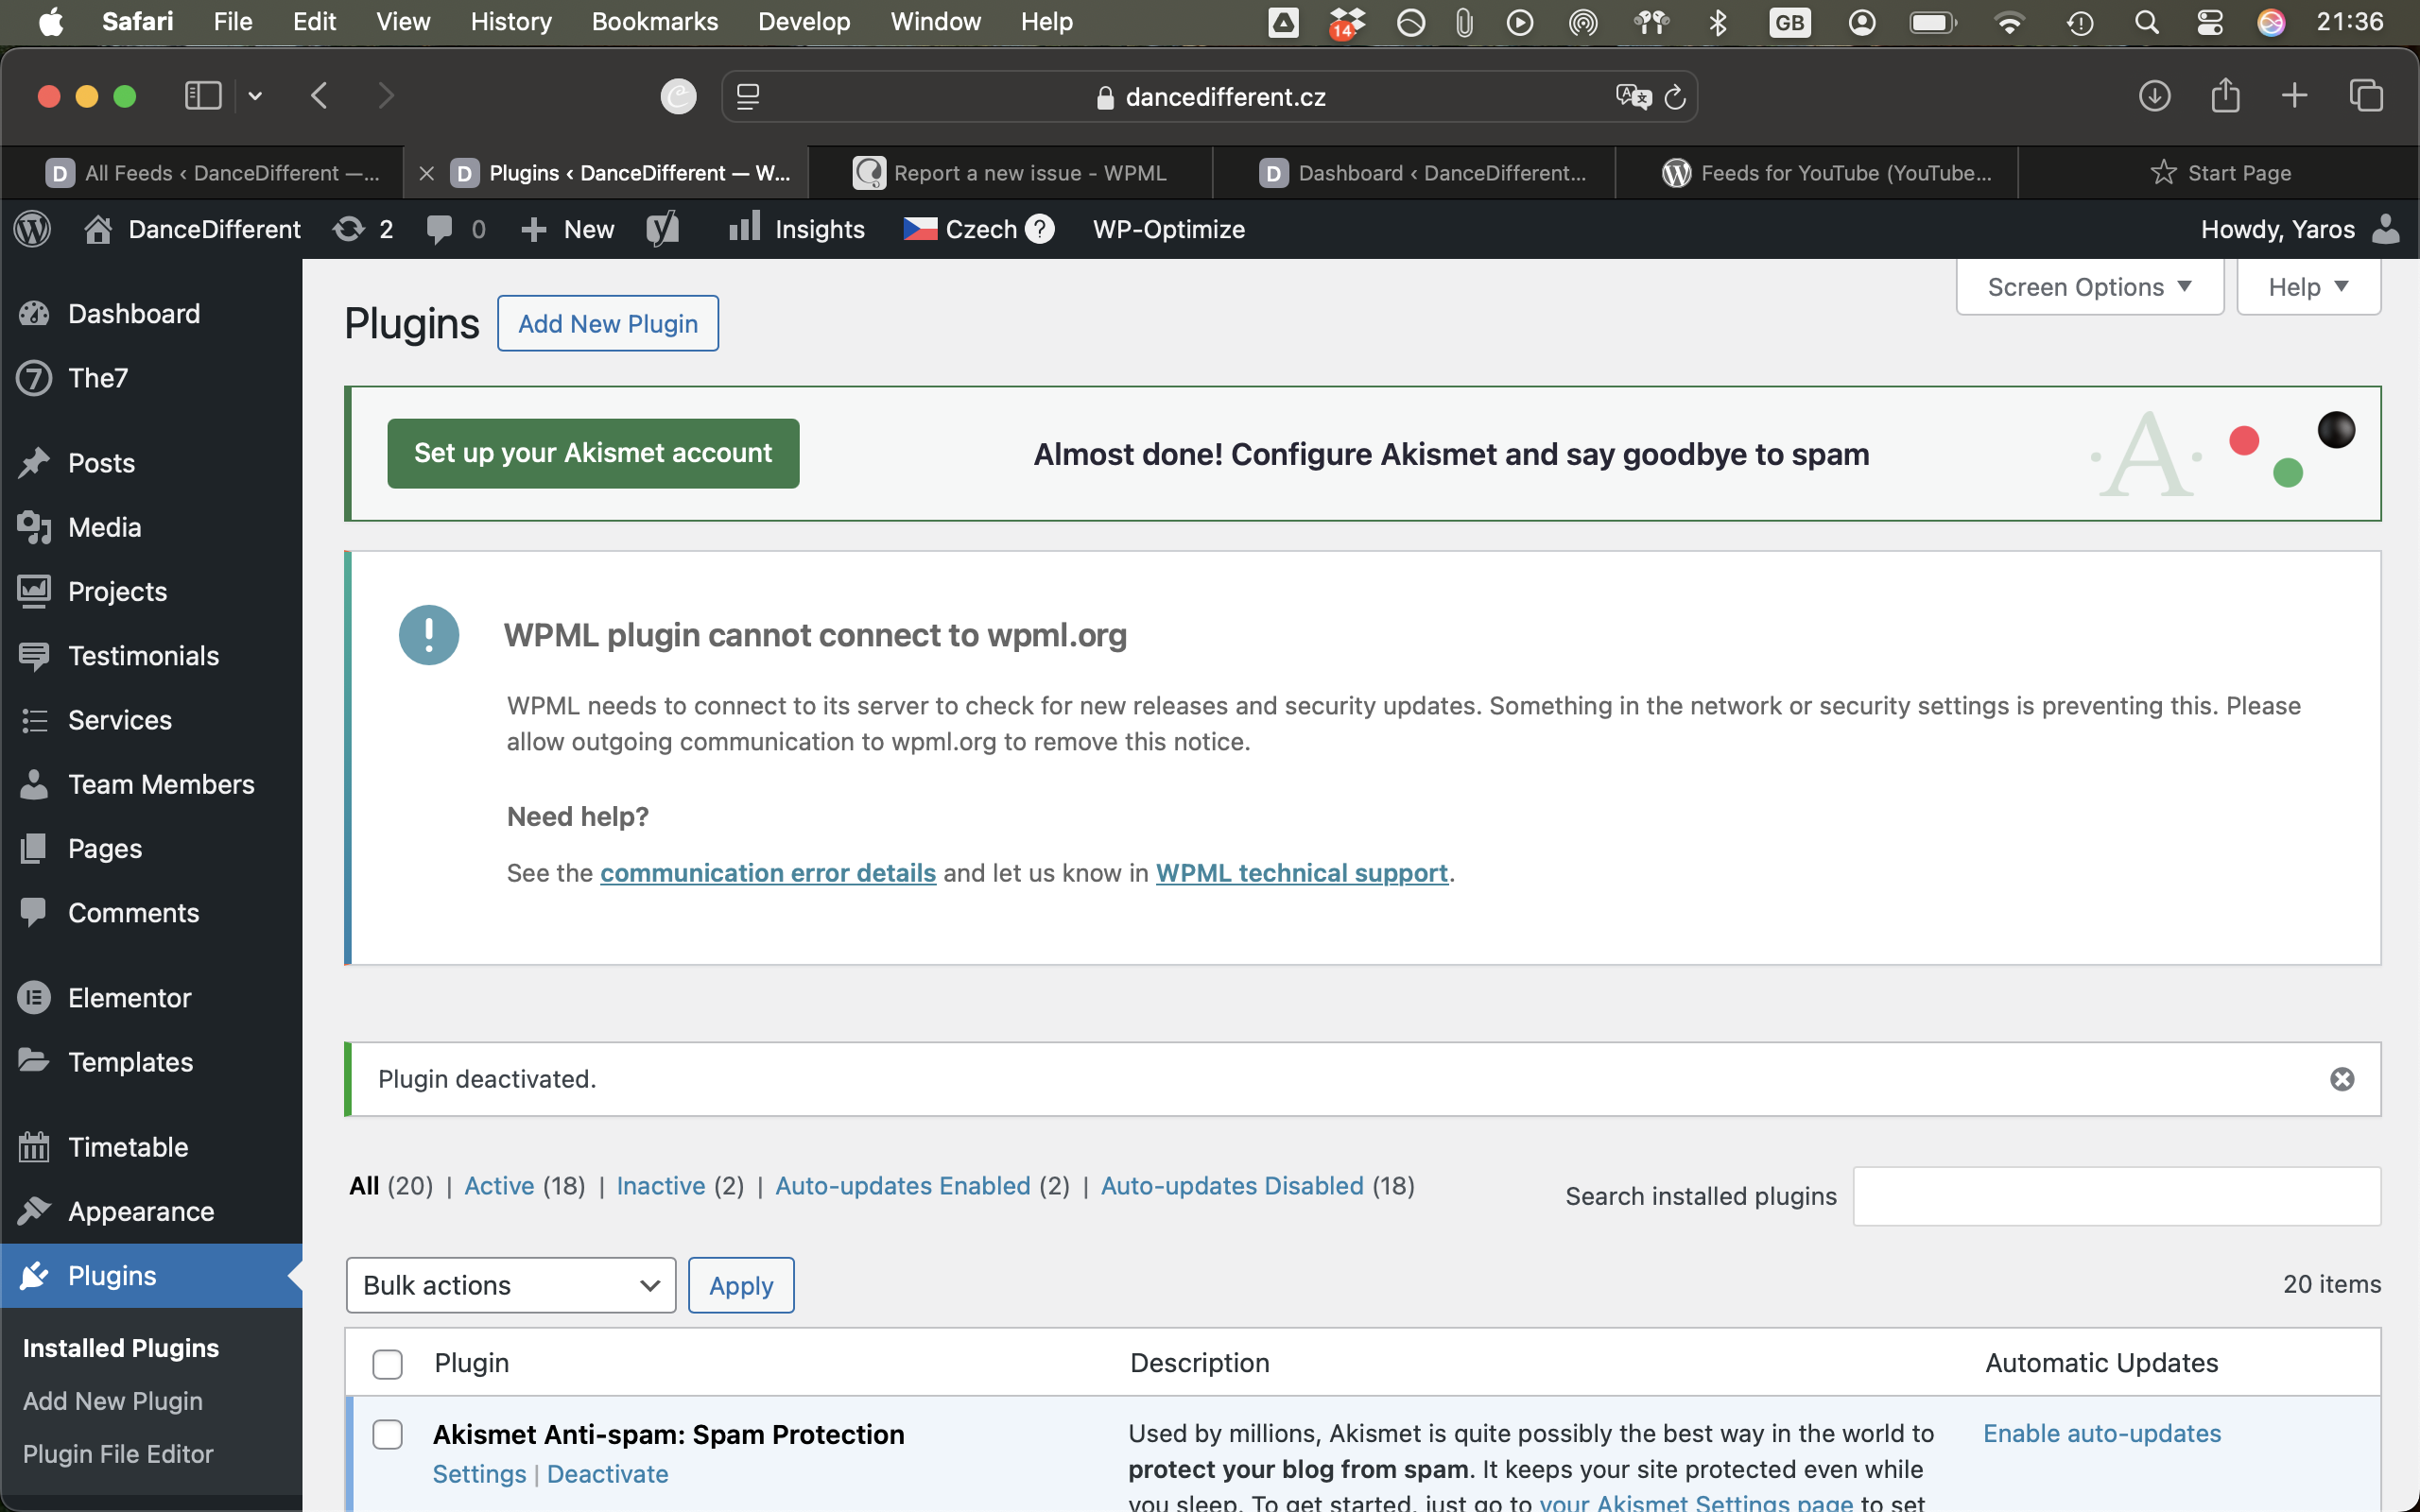Open Safari's Bookmarks menu
The width and height of the screenshot is (2420, 1512).
654,21
